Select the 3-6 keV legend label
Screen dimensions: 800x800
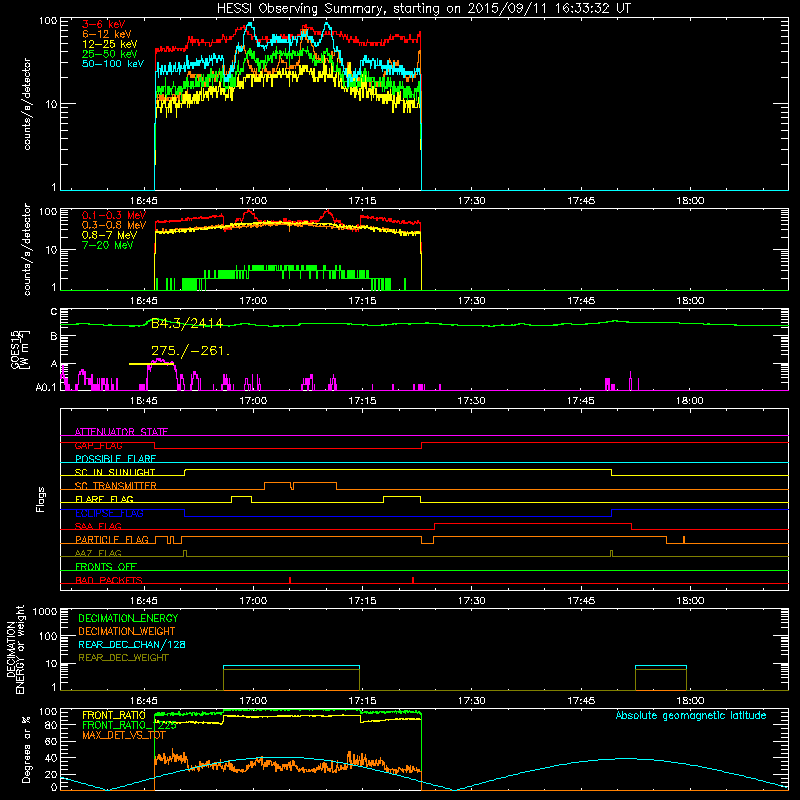pyautogui.click(x=104, y=24)
